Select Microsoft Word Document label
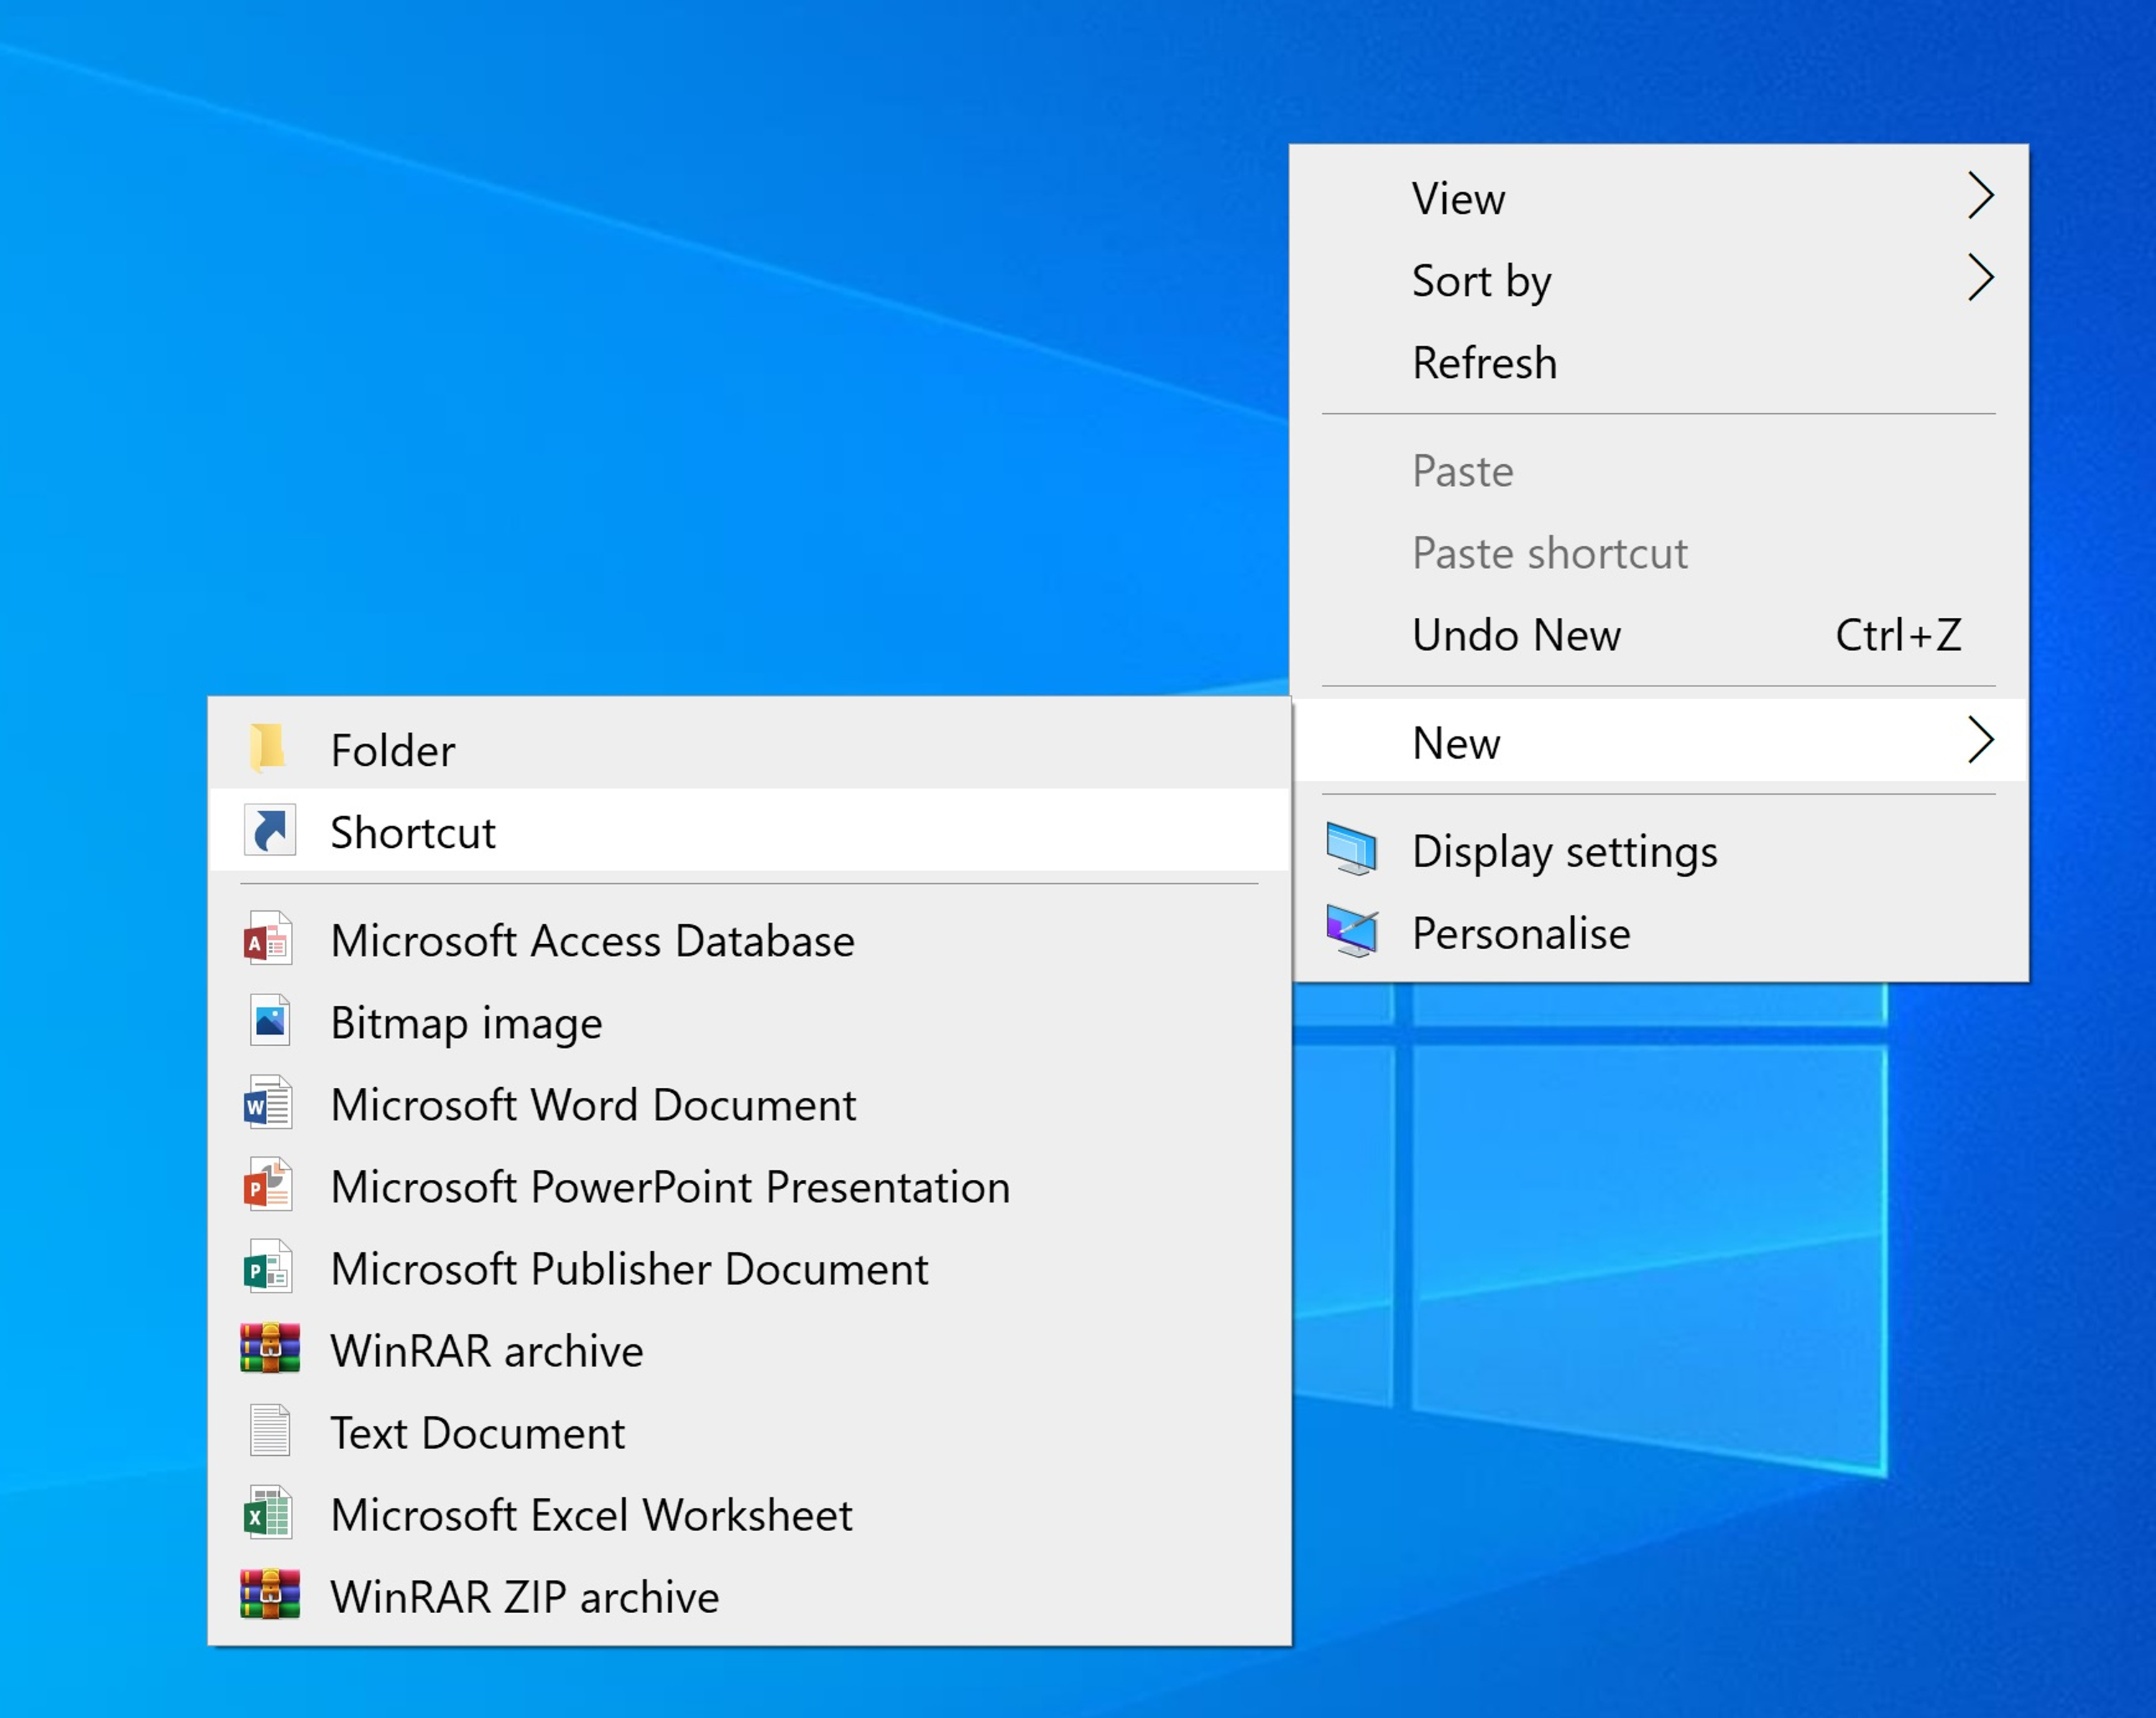2156x1718 pixels. pos(594,1105)
